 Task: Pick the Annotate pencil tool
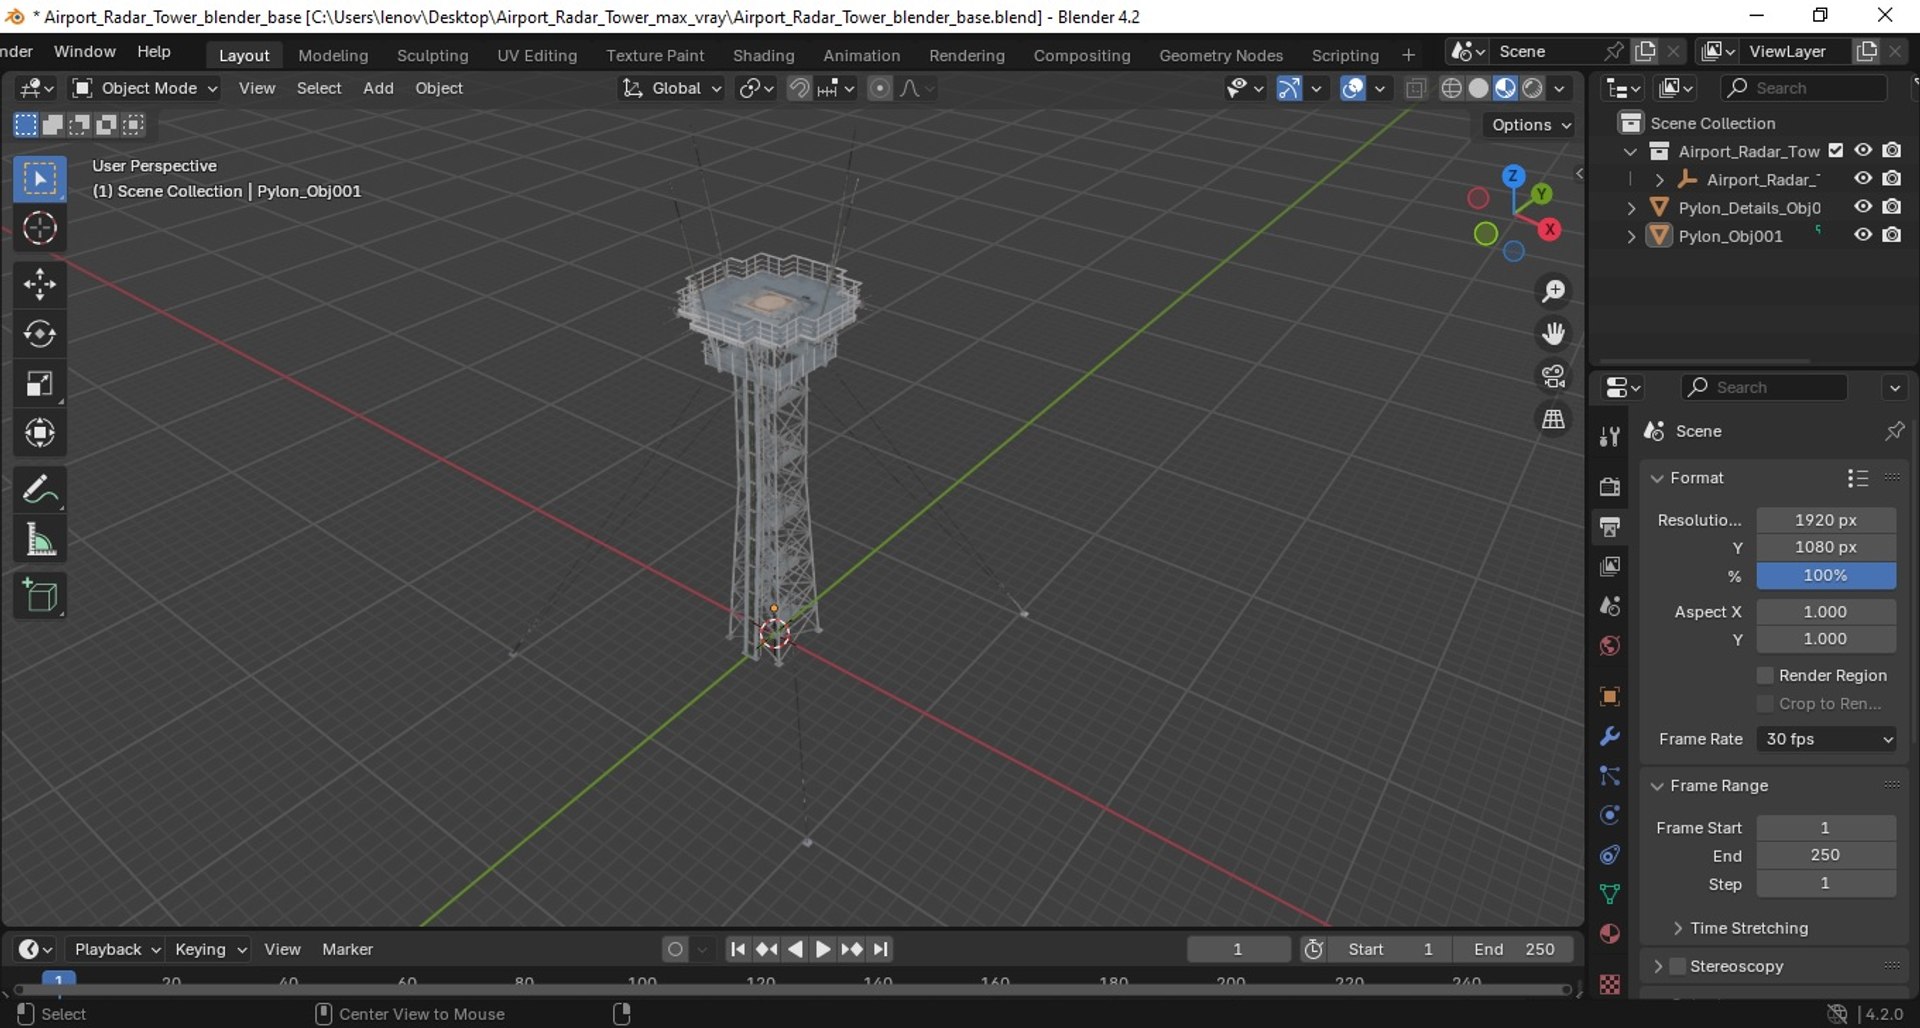(40, 490)
